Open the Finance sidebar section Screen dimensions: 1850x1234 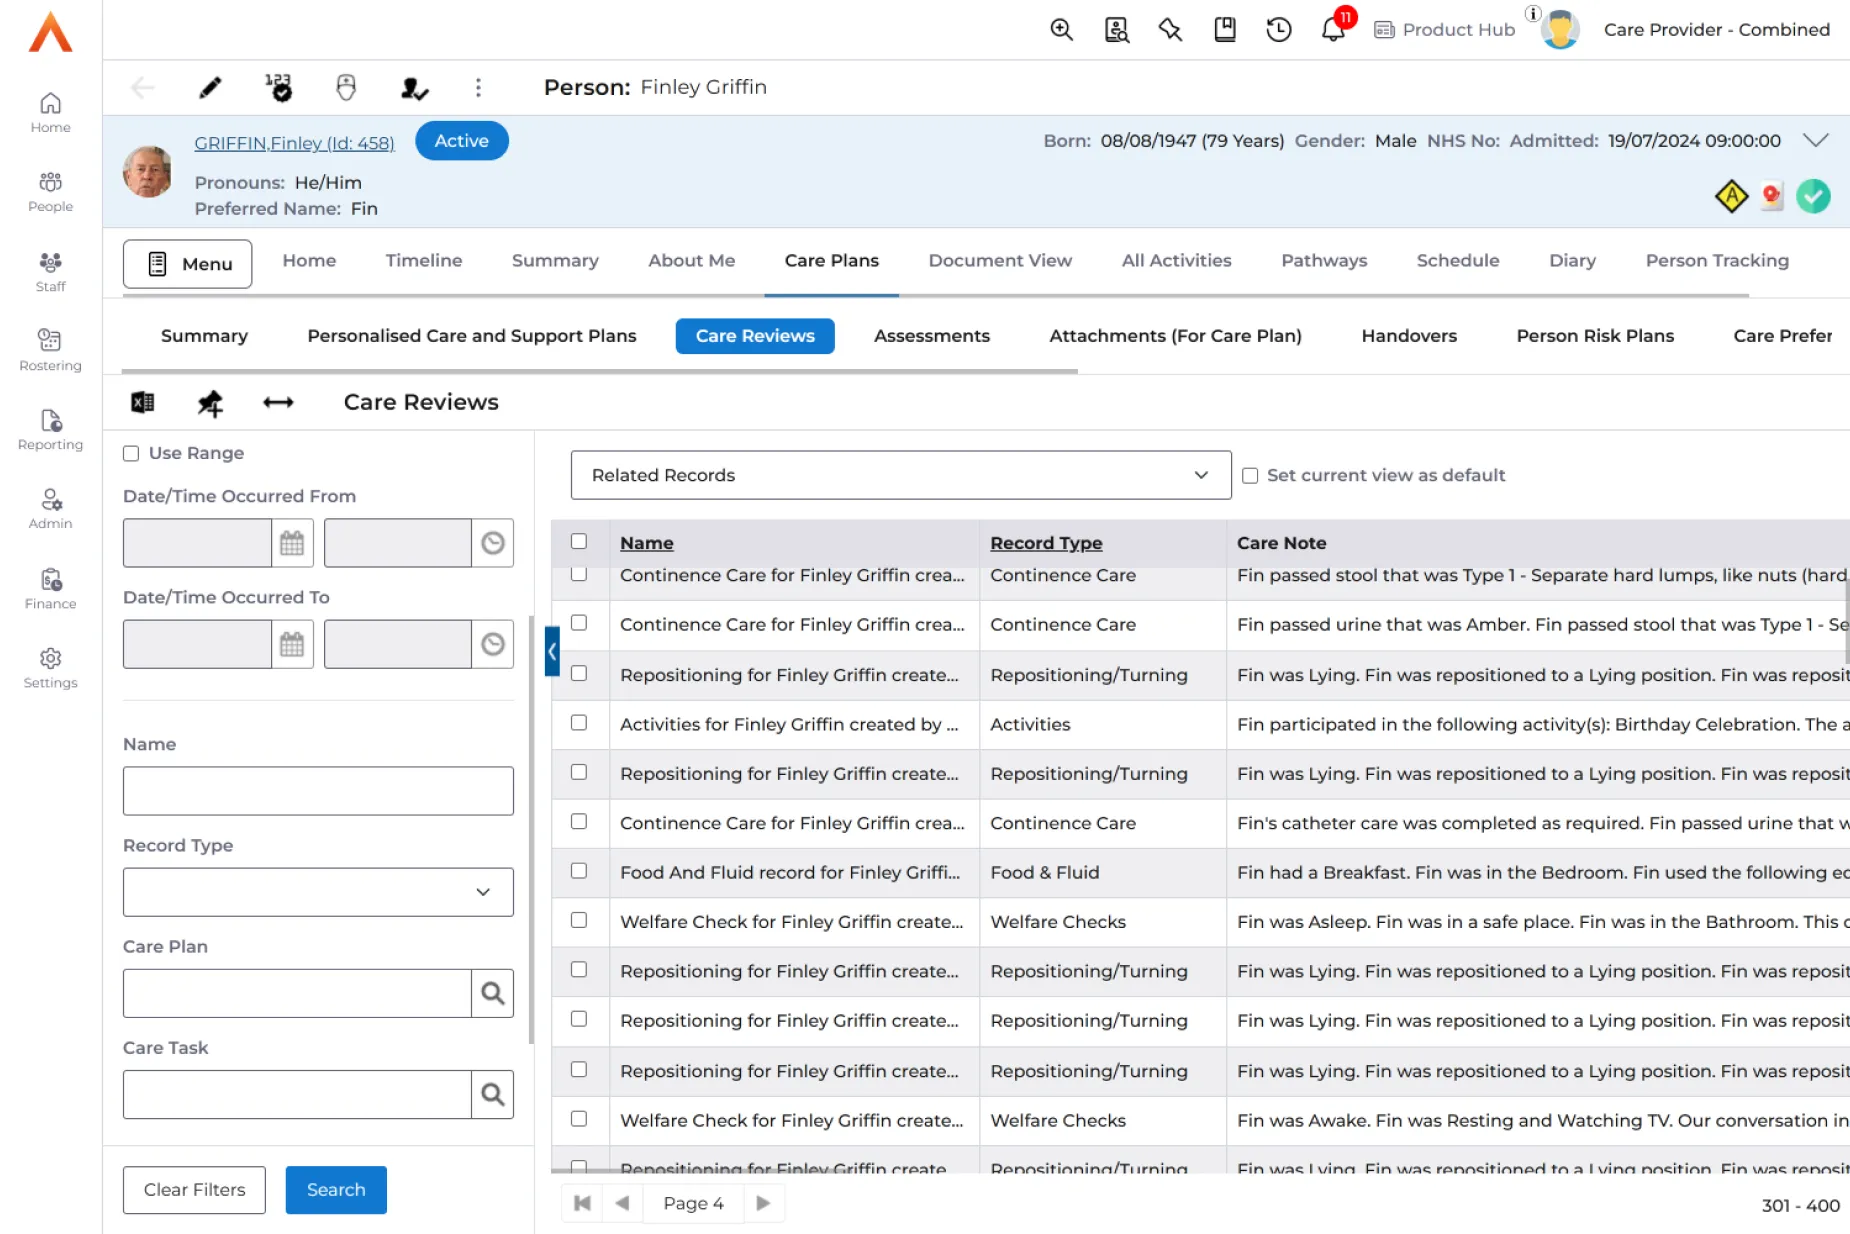click(50, 589)
